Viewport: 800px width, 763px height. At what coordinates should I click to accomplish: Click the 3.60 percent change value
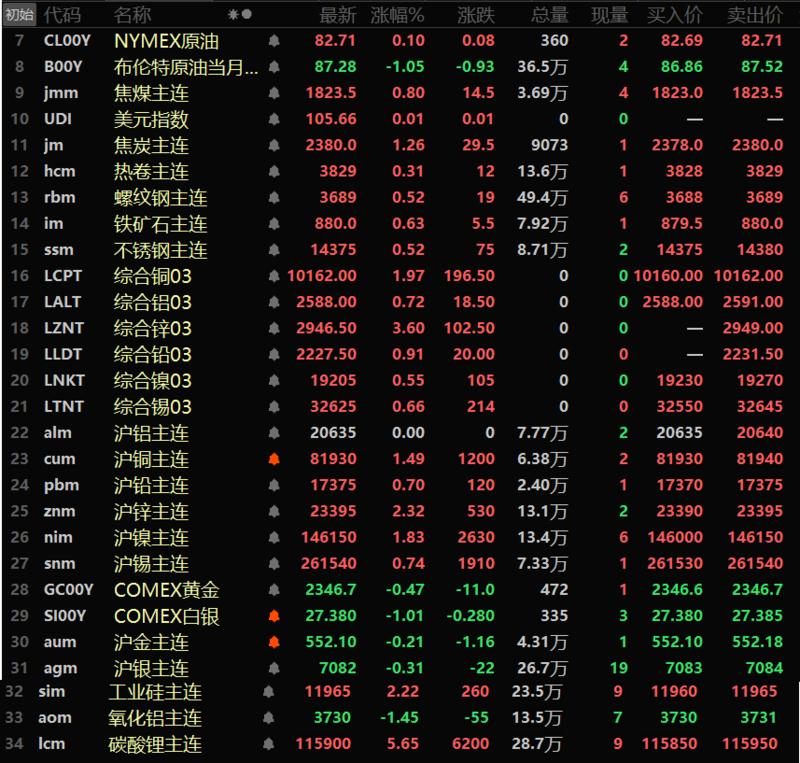408,328
